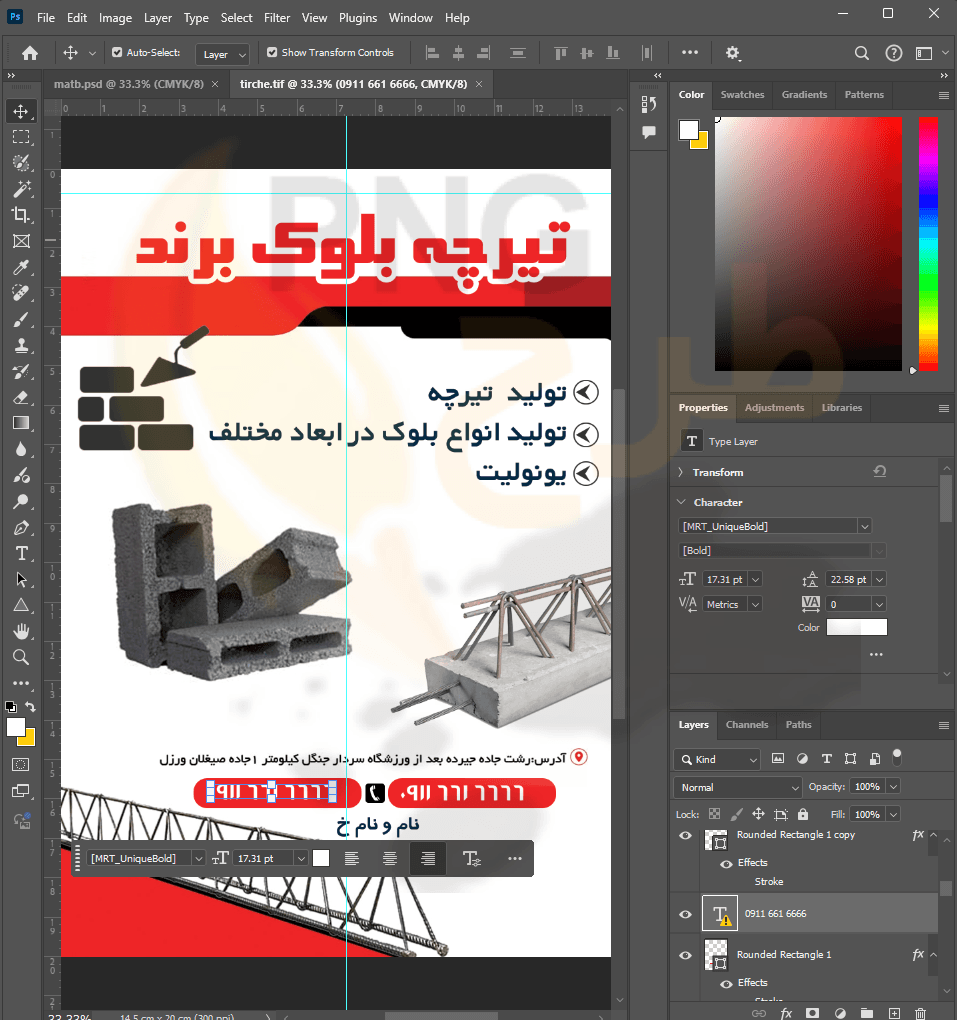Toggle Lock all layer padlock icon

pyautogui.click(x=802, y=814)
